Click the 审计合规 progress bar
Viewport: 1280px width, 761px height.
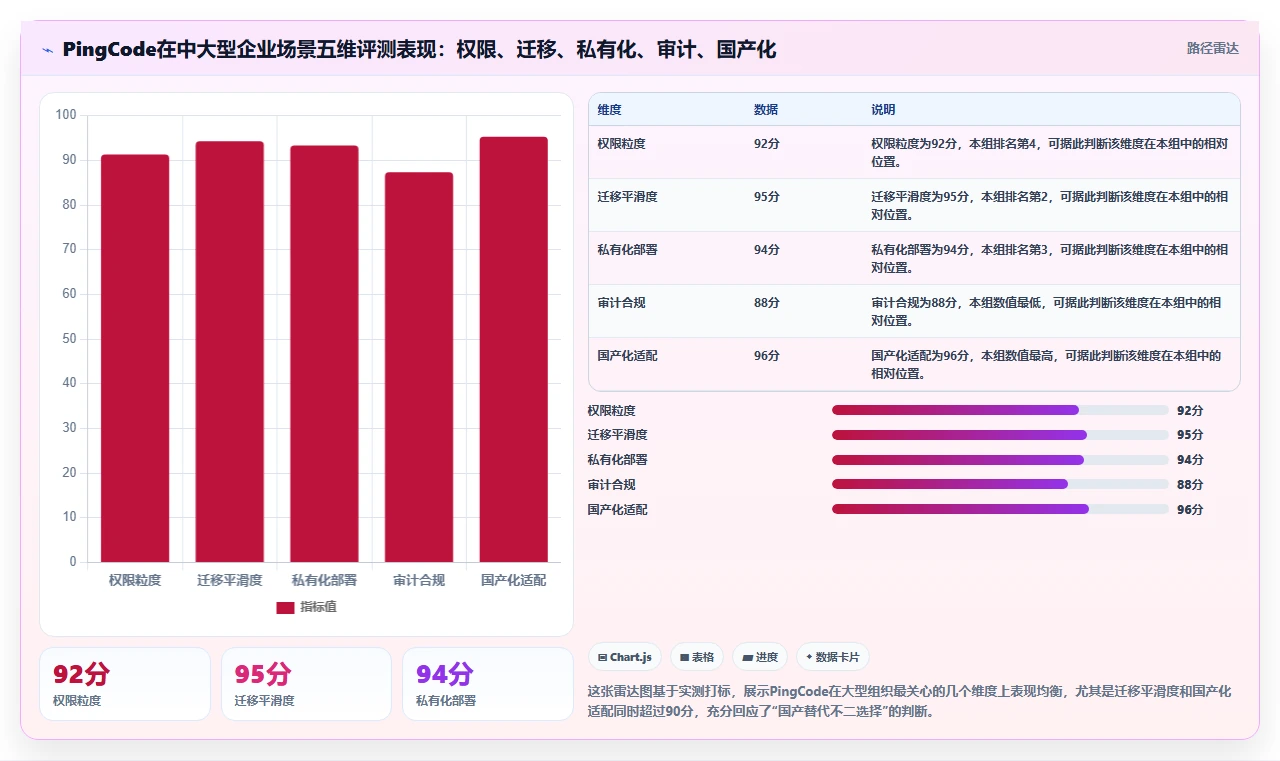(x=1000, y=484)
